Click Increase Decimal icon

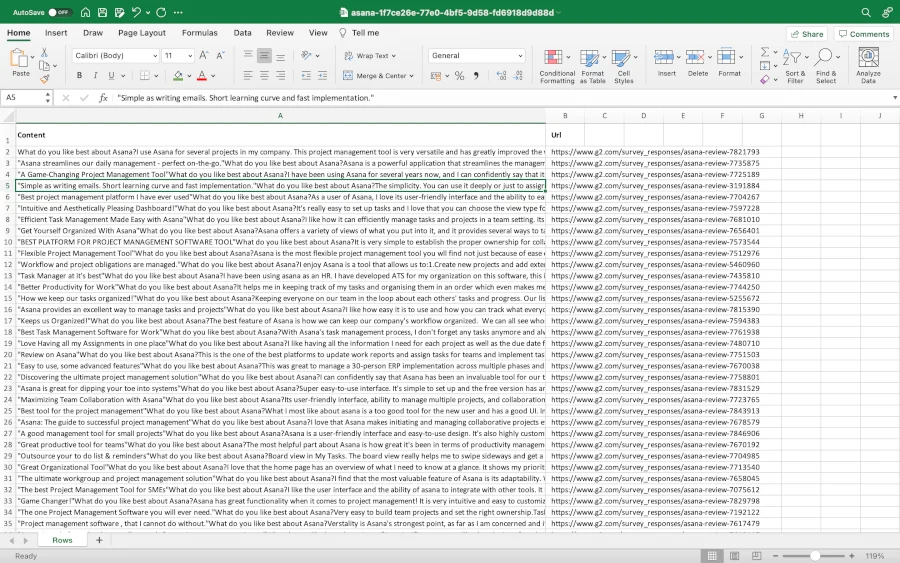point(501,76)
